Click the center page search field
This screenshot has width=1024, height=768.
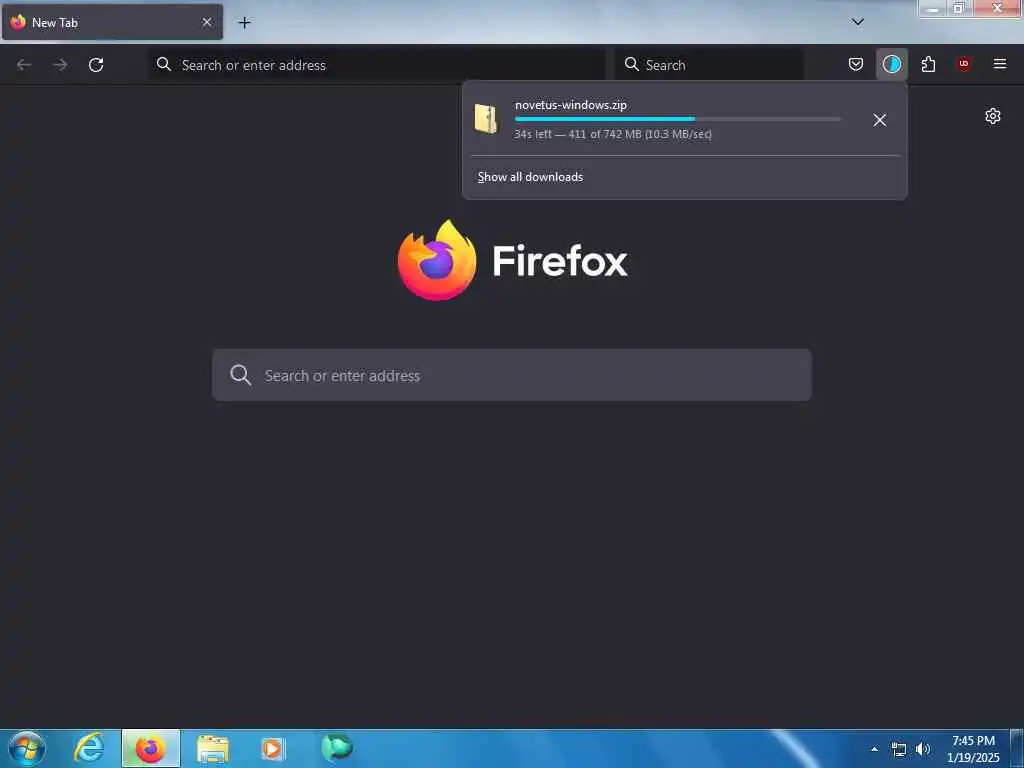(512, 375)
